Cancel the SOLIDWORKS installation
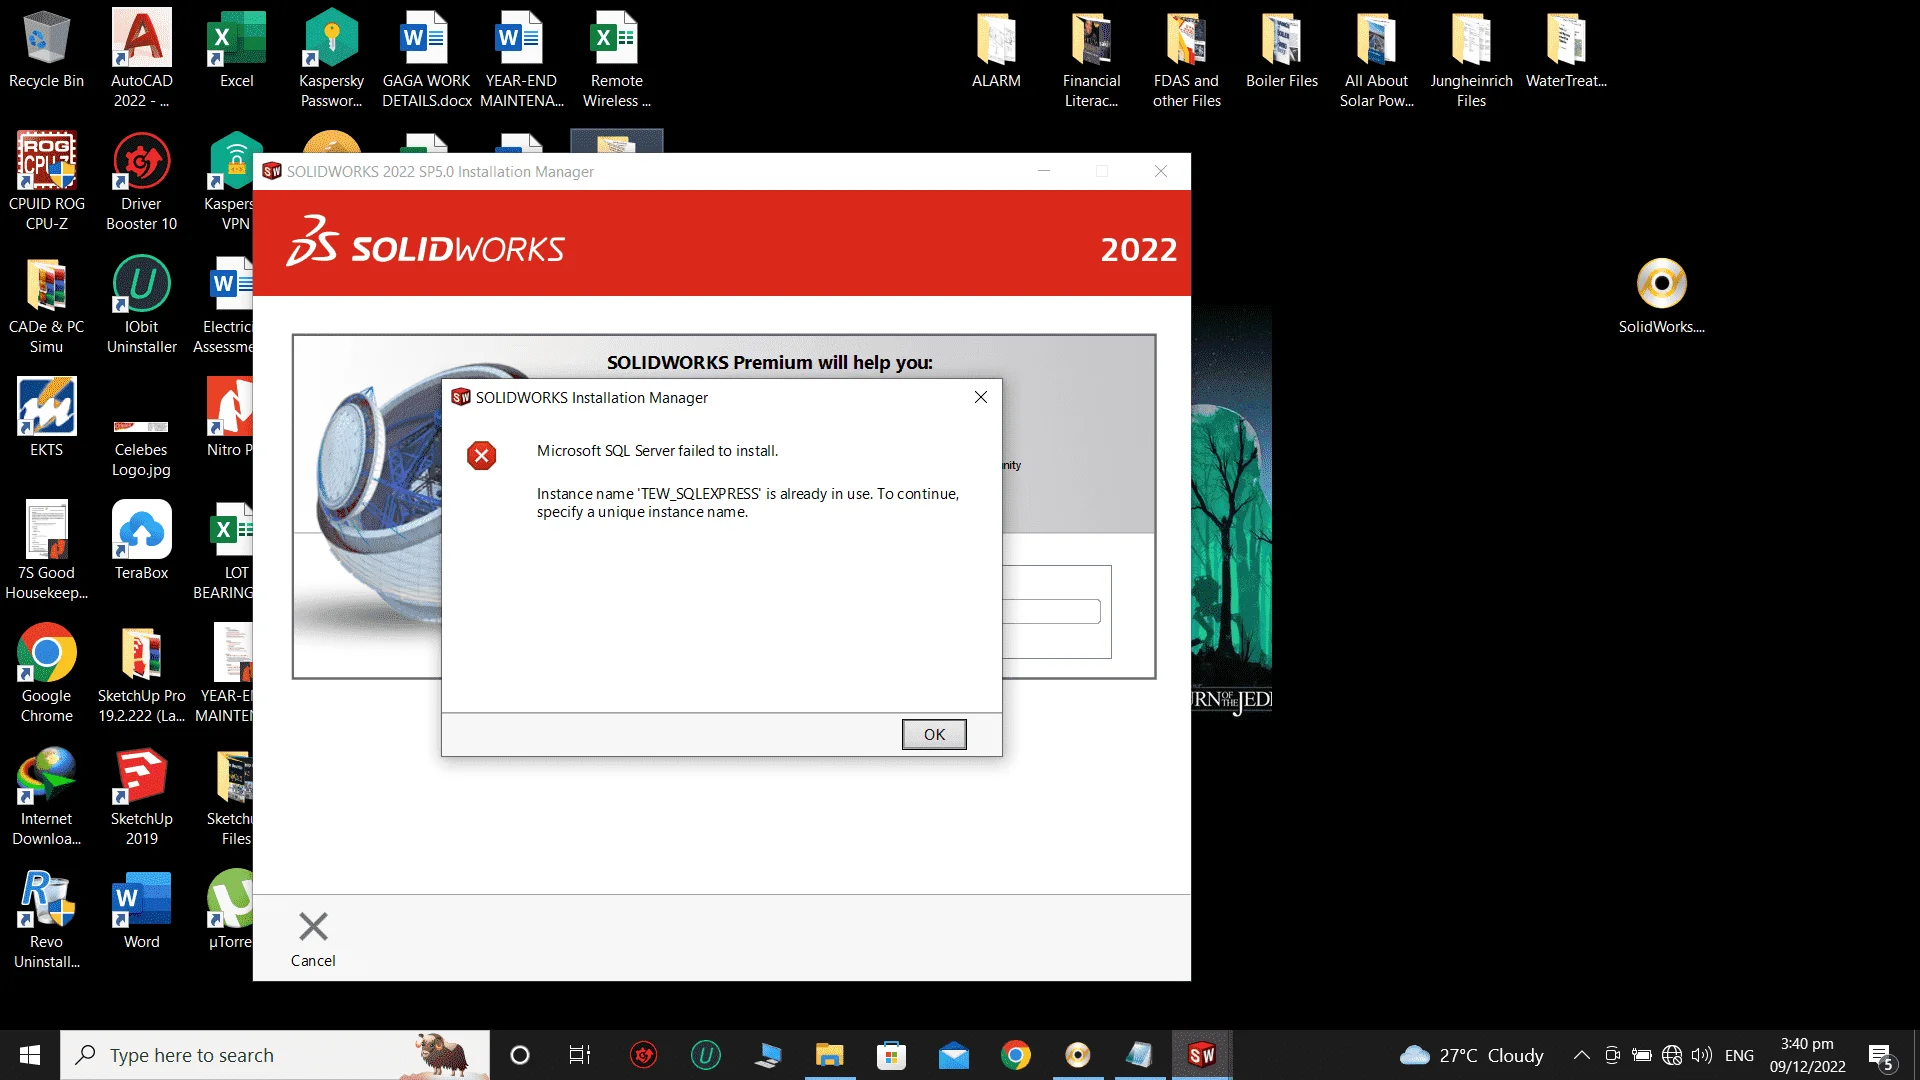Screen dimensions: 1920x1080 pyautogui.click(x=313, y=938)
